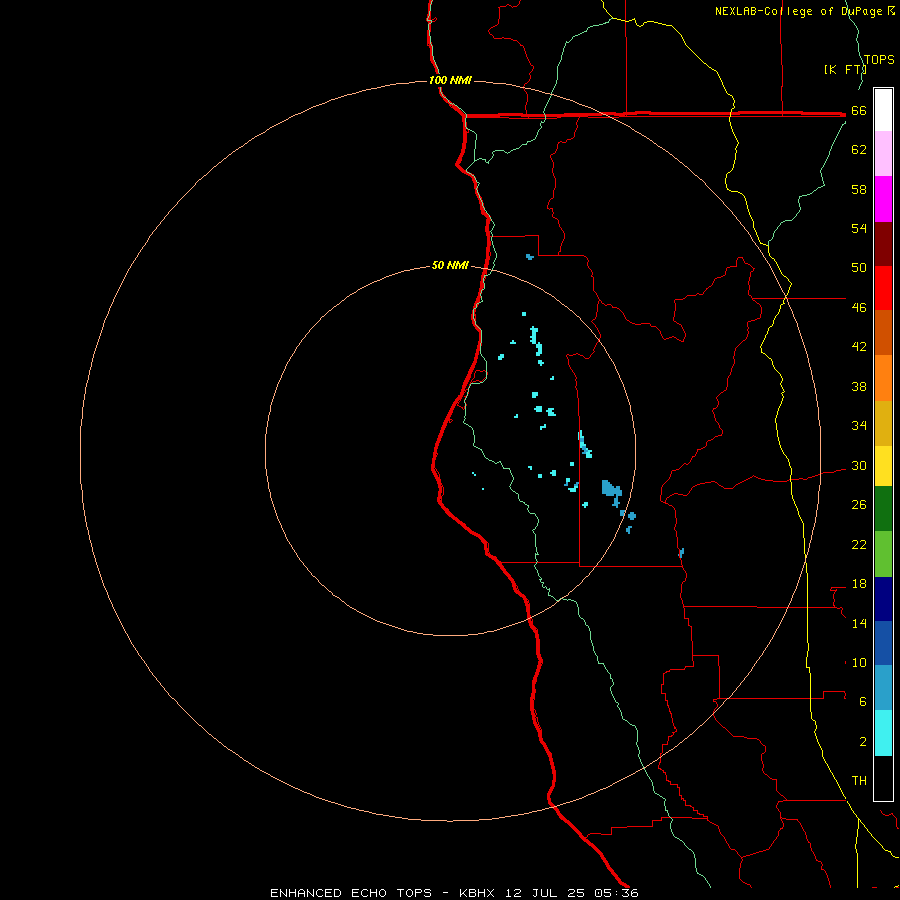Click the "TH" legend label
Image resolution: width=900 pixels, height=900 pixels.
pos(859,781)
